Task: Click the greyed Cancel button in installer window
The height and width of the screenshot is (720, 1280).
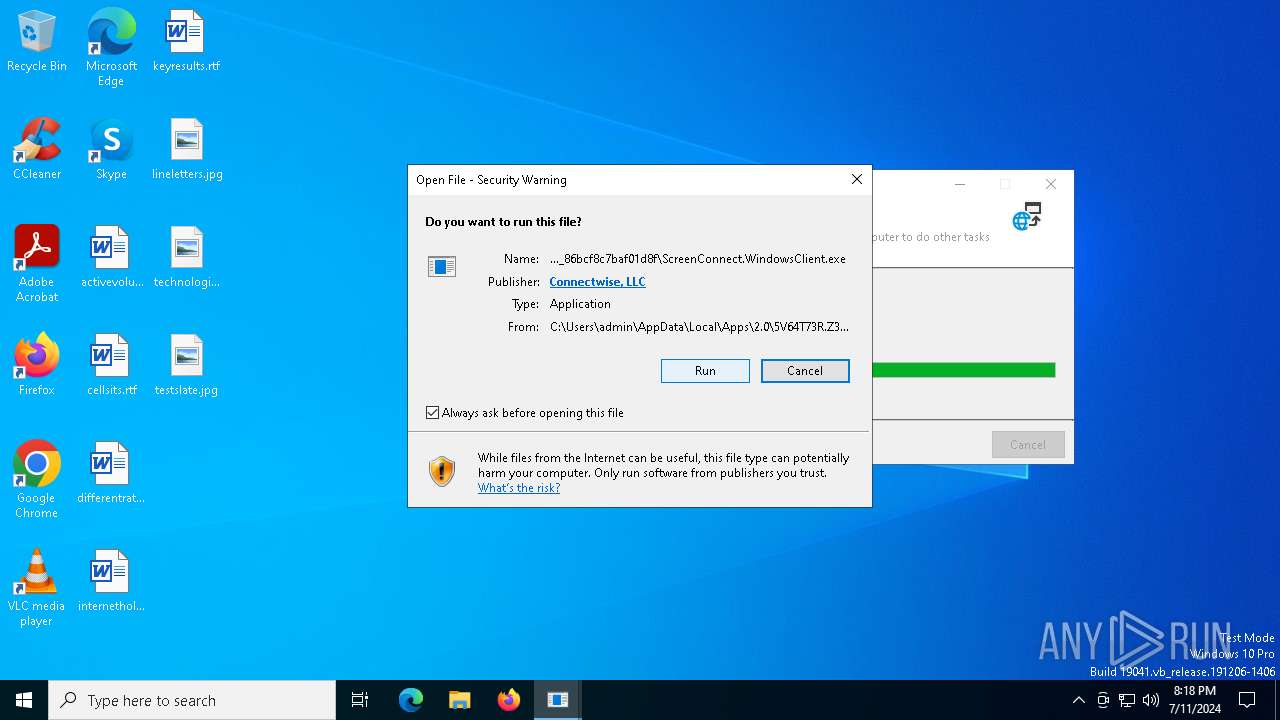Action: (x=1028, y=445)
